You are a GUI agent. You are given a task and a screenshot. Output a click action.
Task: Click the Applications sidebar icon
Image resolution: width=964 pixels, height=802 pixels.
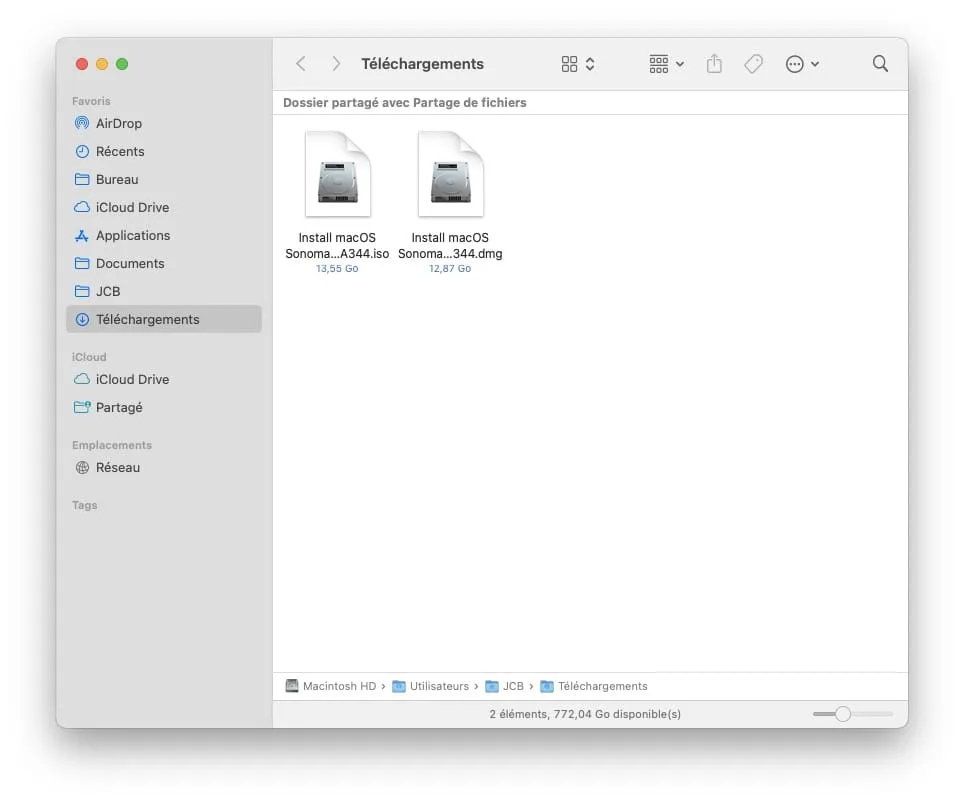coord(82,236)
